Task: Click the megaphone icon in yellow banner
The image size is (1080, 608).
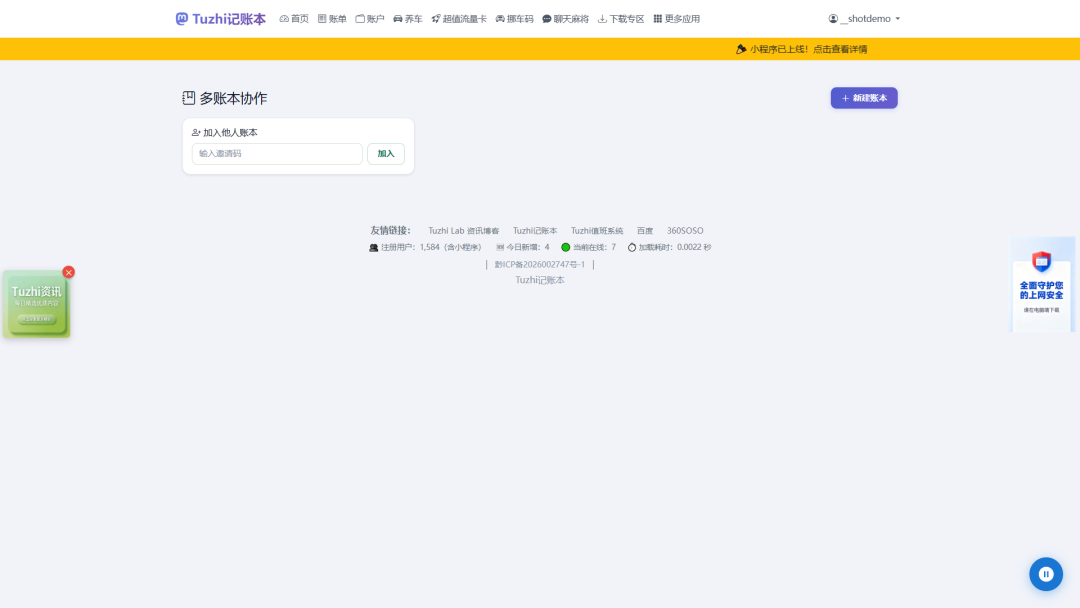Action: pos(741,49)
